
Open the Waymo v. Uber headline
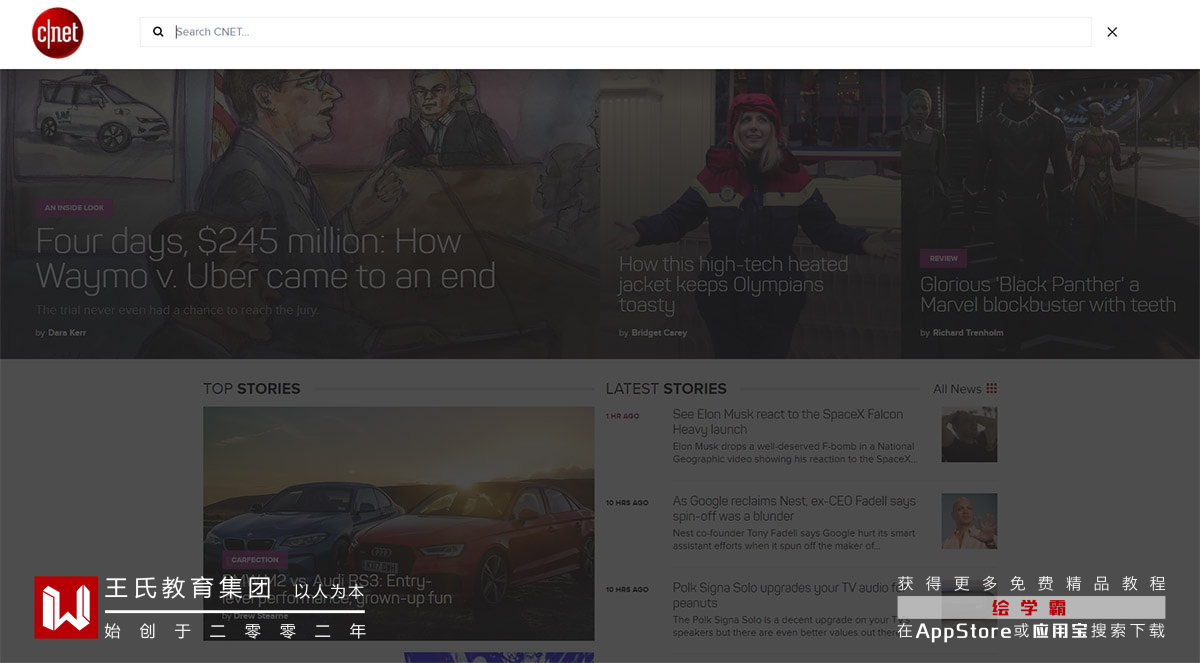click(x=266, y=259)
